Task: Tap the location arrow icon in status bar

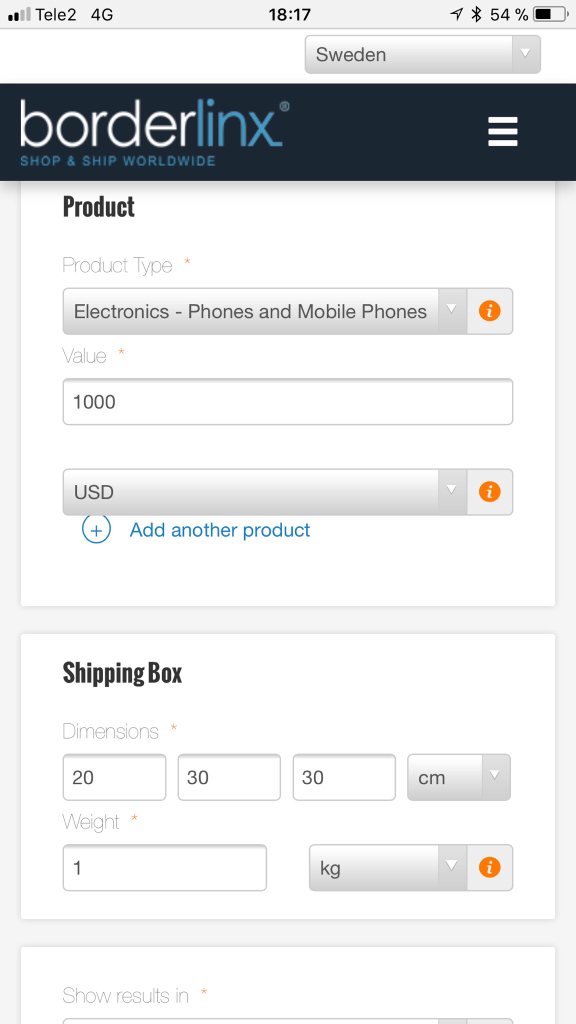Action: click(456, 14)
